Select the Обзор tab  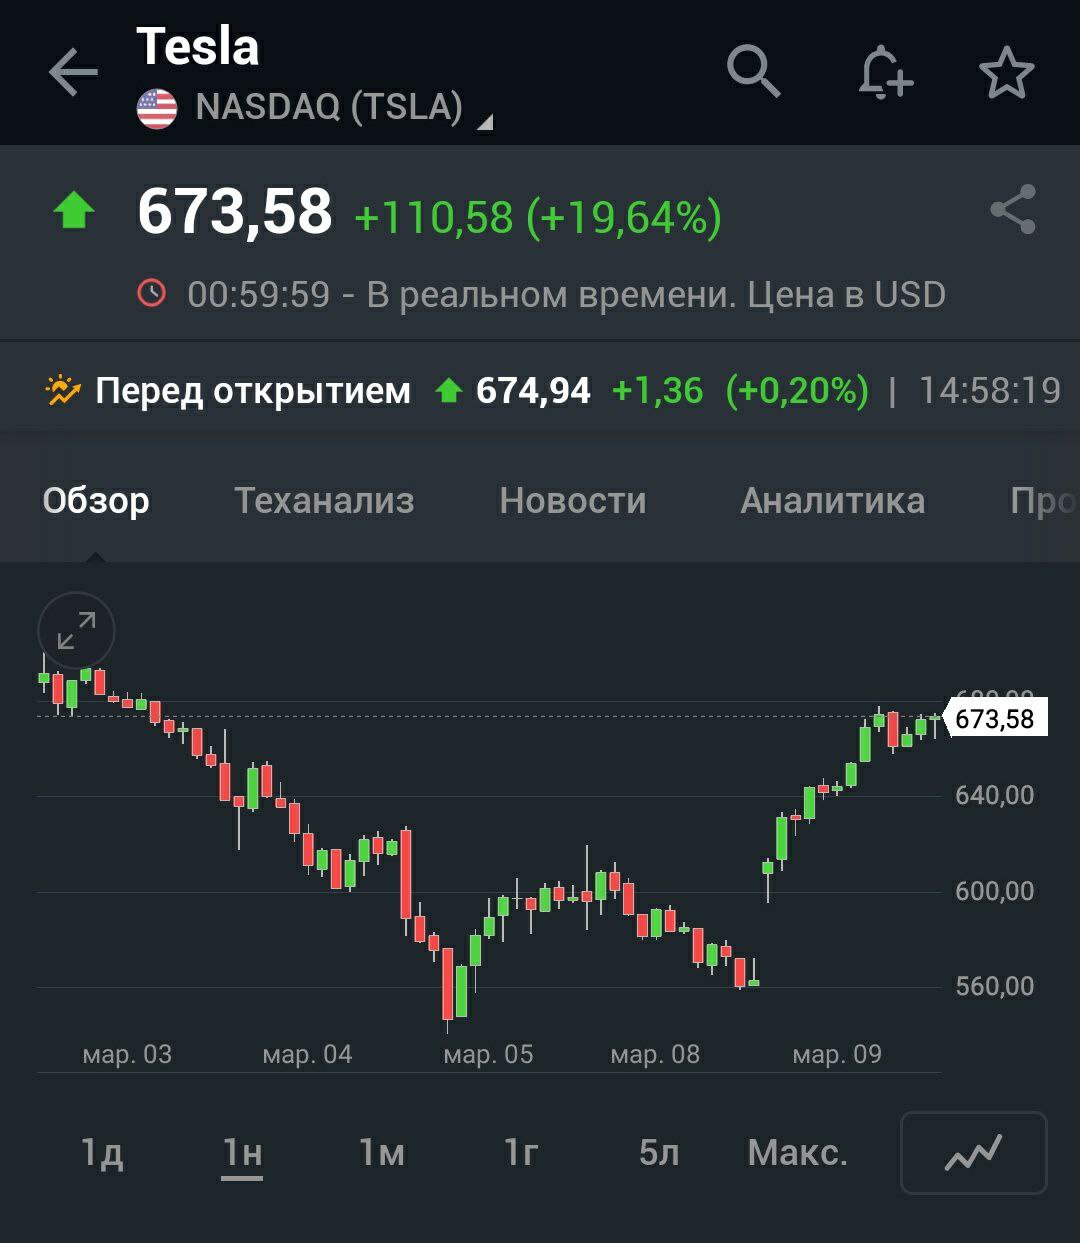(96, 500)
